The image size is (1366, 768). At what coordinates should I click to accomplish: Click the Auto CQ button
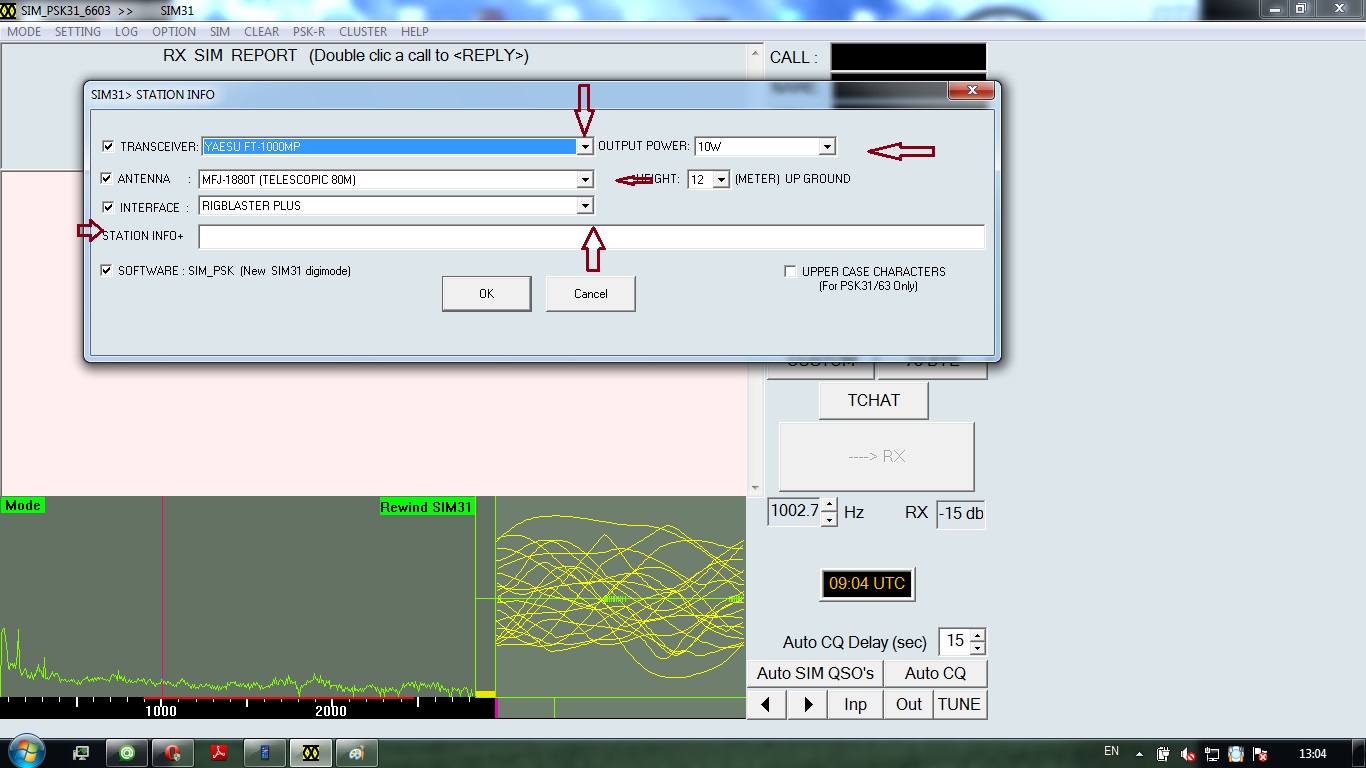(936, 673)
